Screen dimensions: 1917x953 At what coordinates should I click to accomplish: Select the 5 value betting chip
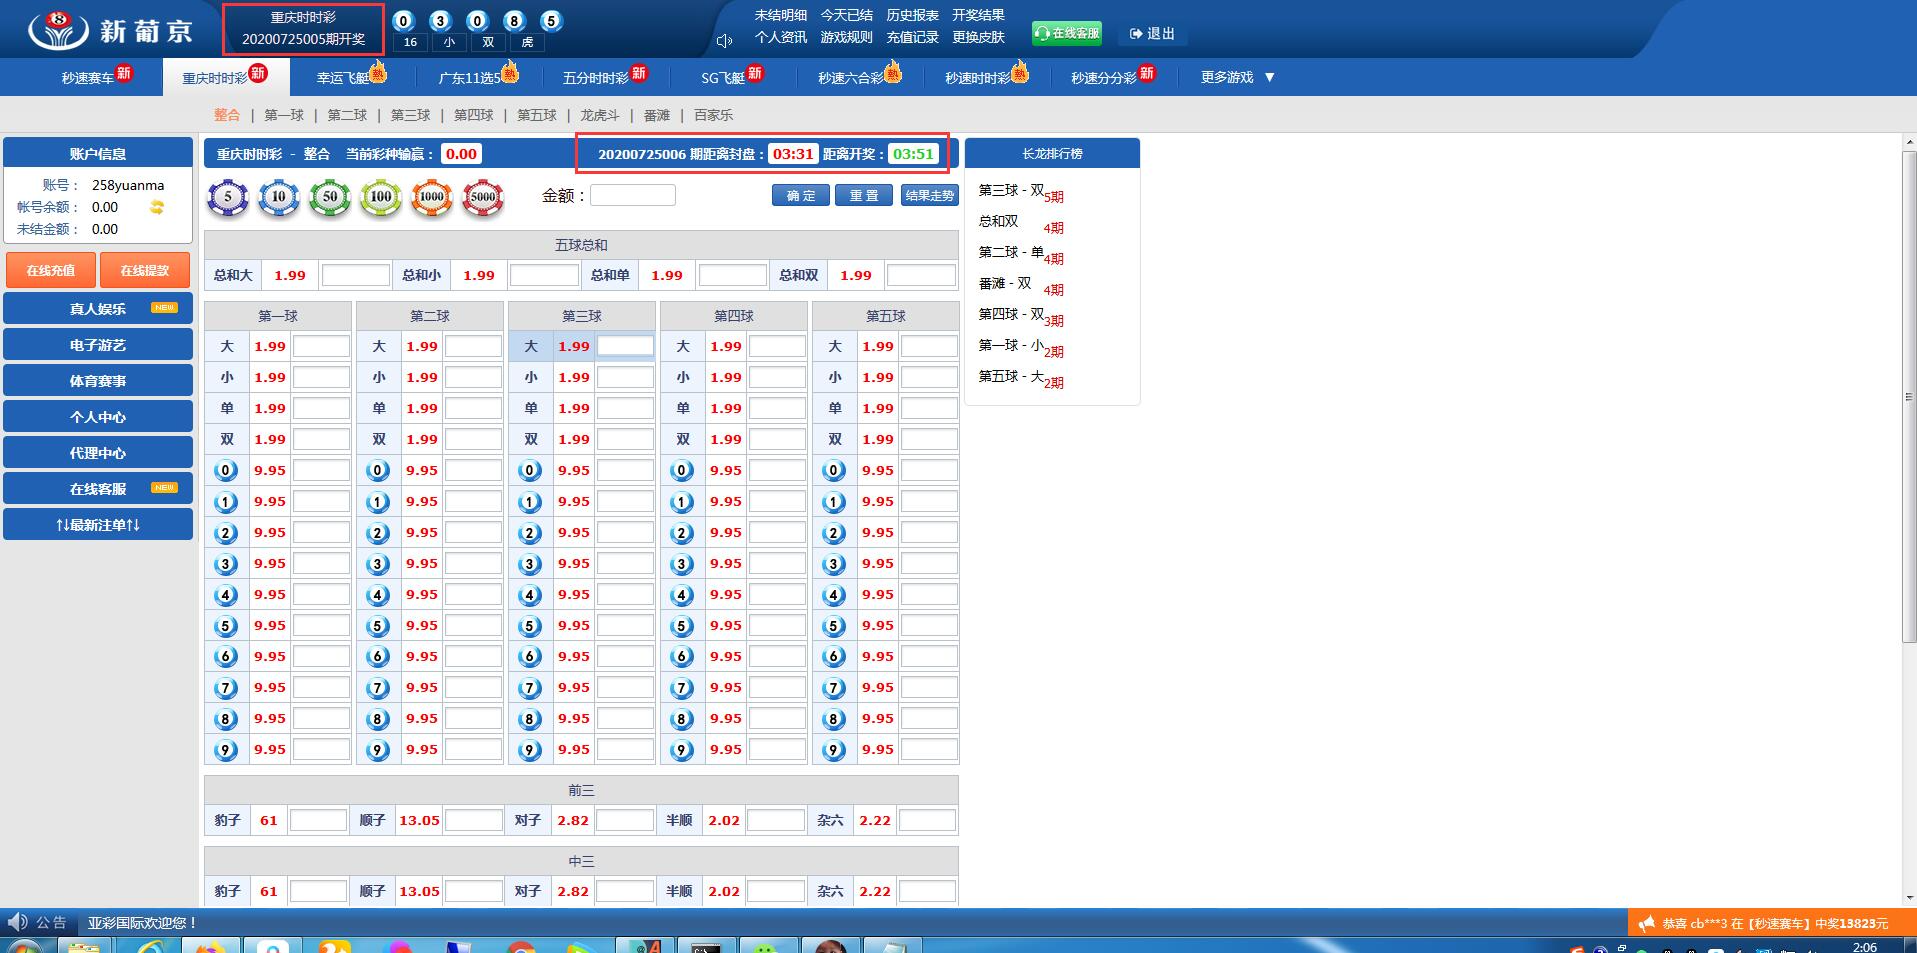pyautogui.click(x=228, y=198)
